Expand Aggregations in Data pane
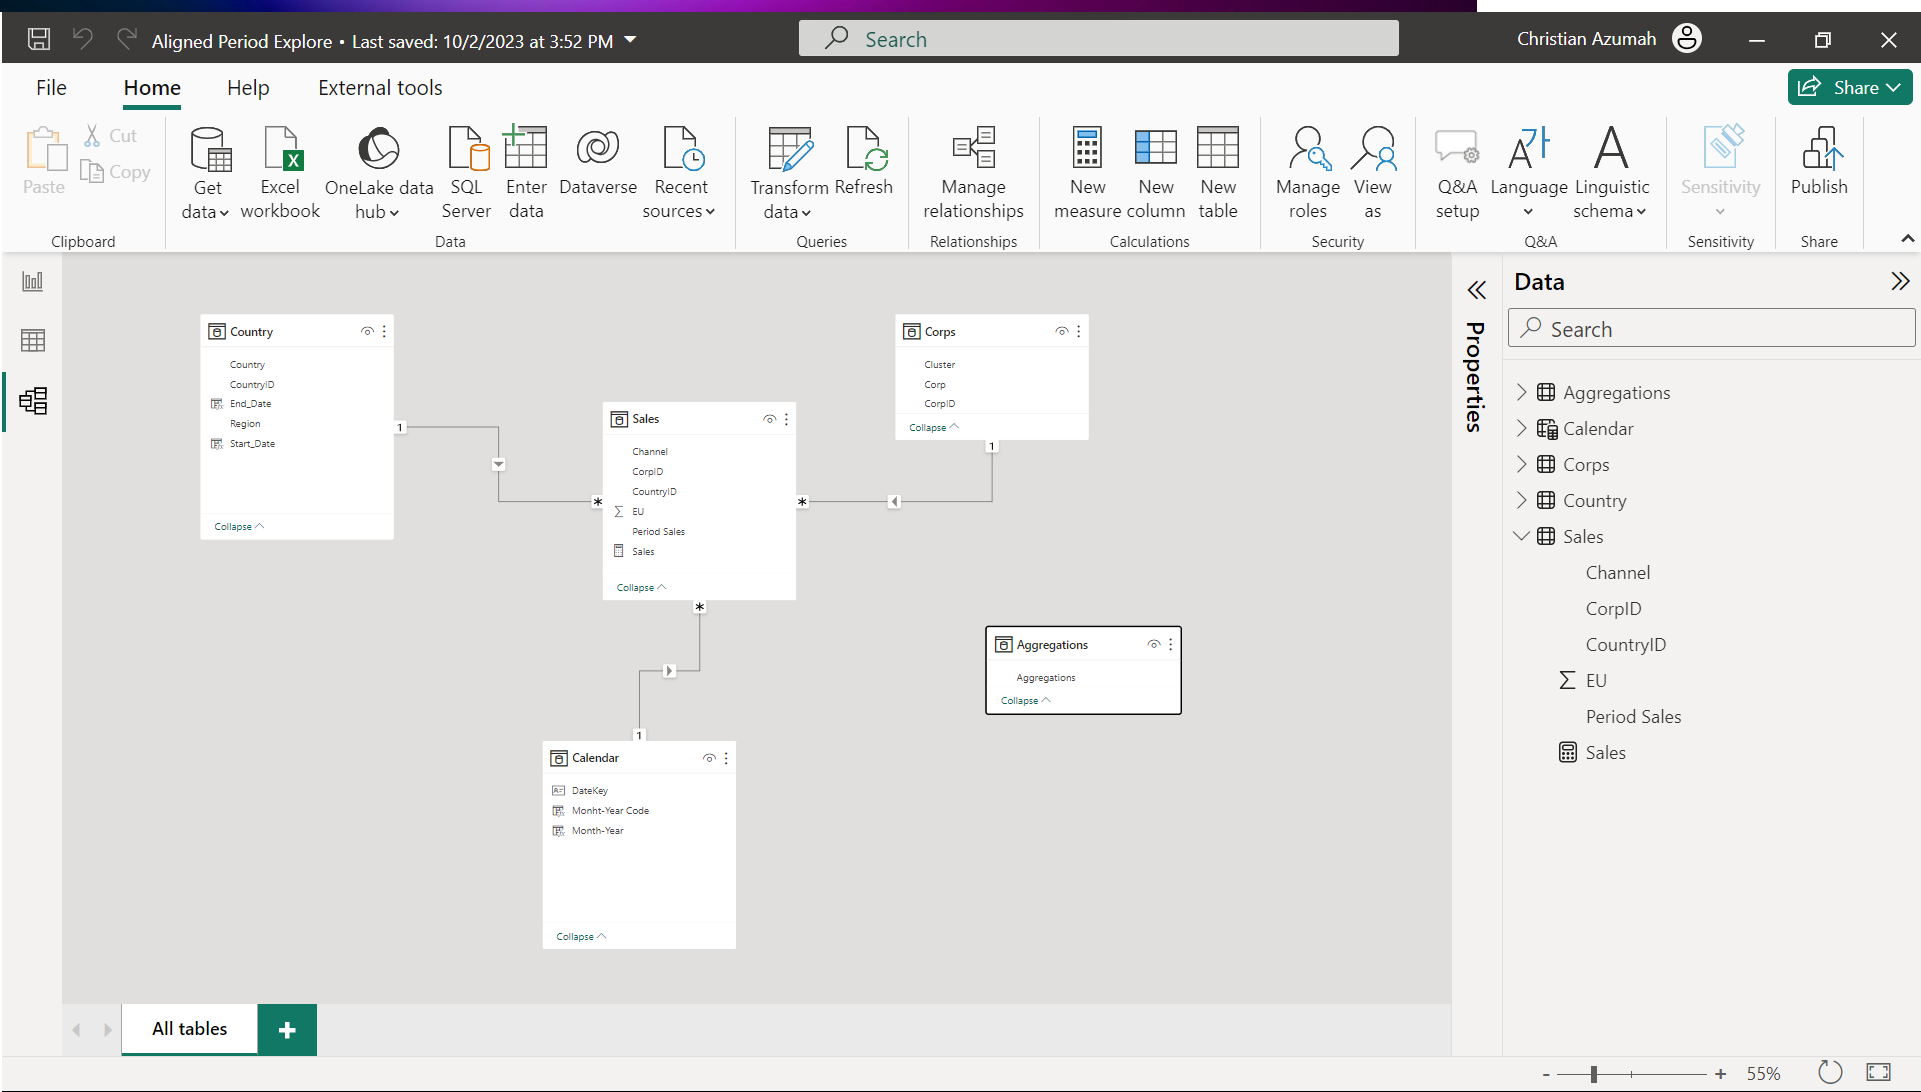Viewport: 1921px width, 1092px height. (x=1521, y=392)
